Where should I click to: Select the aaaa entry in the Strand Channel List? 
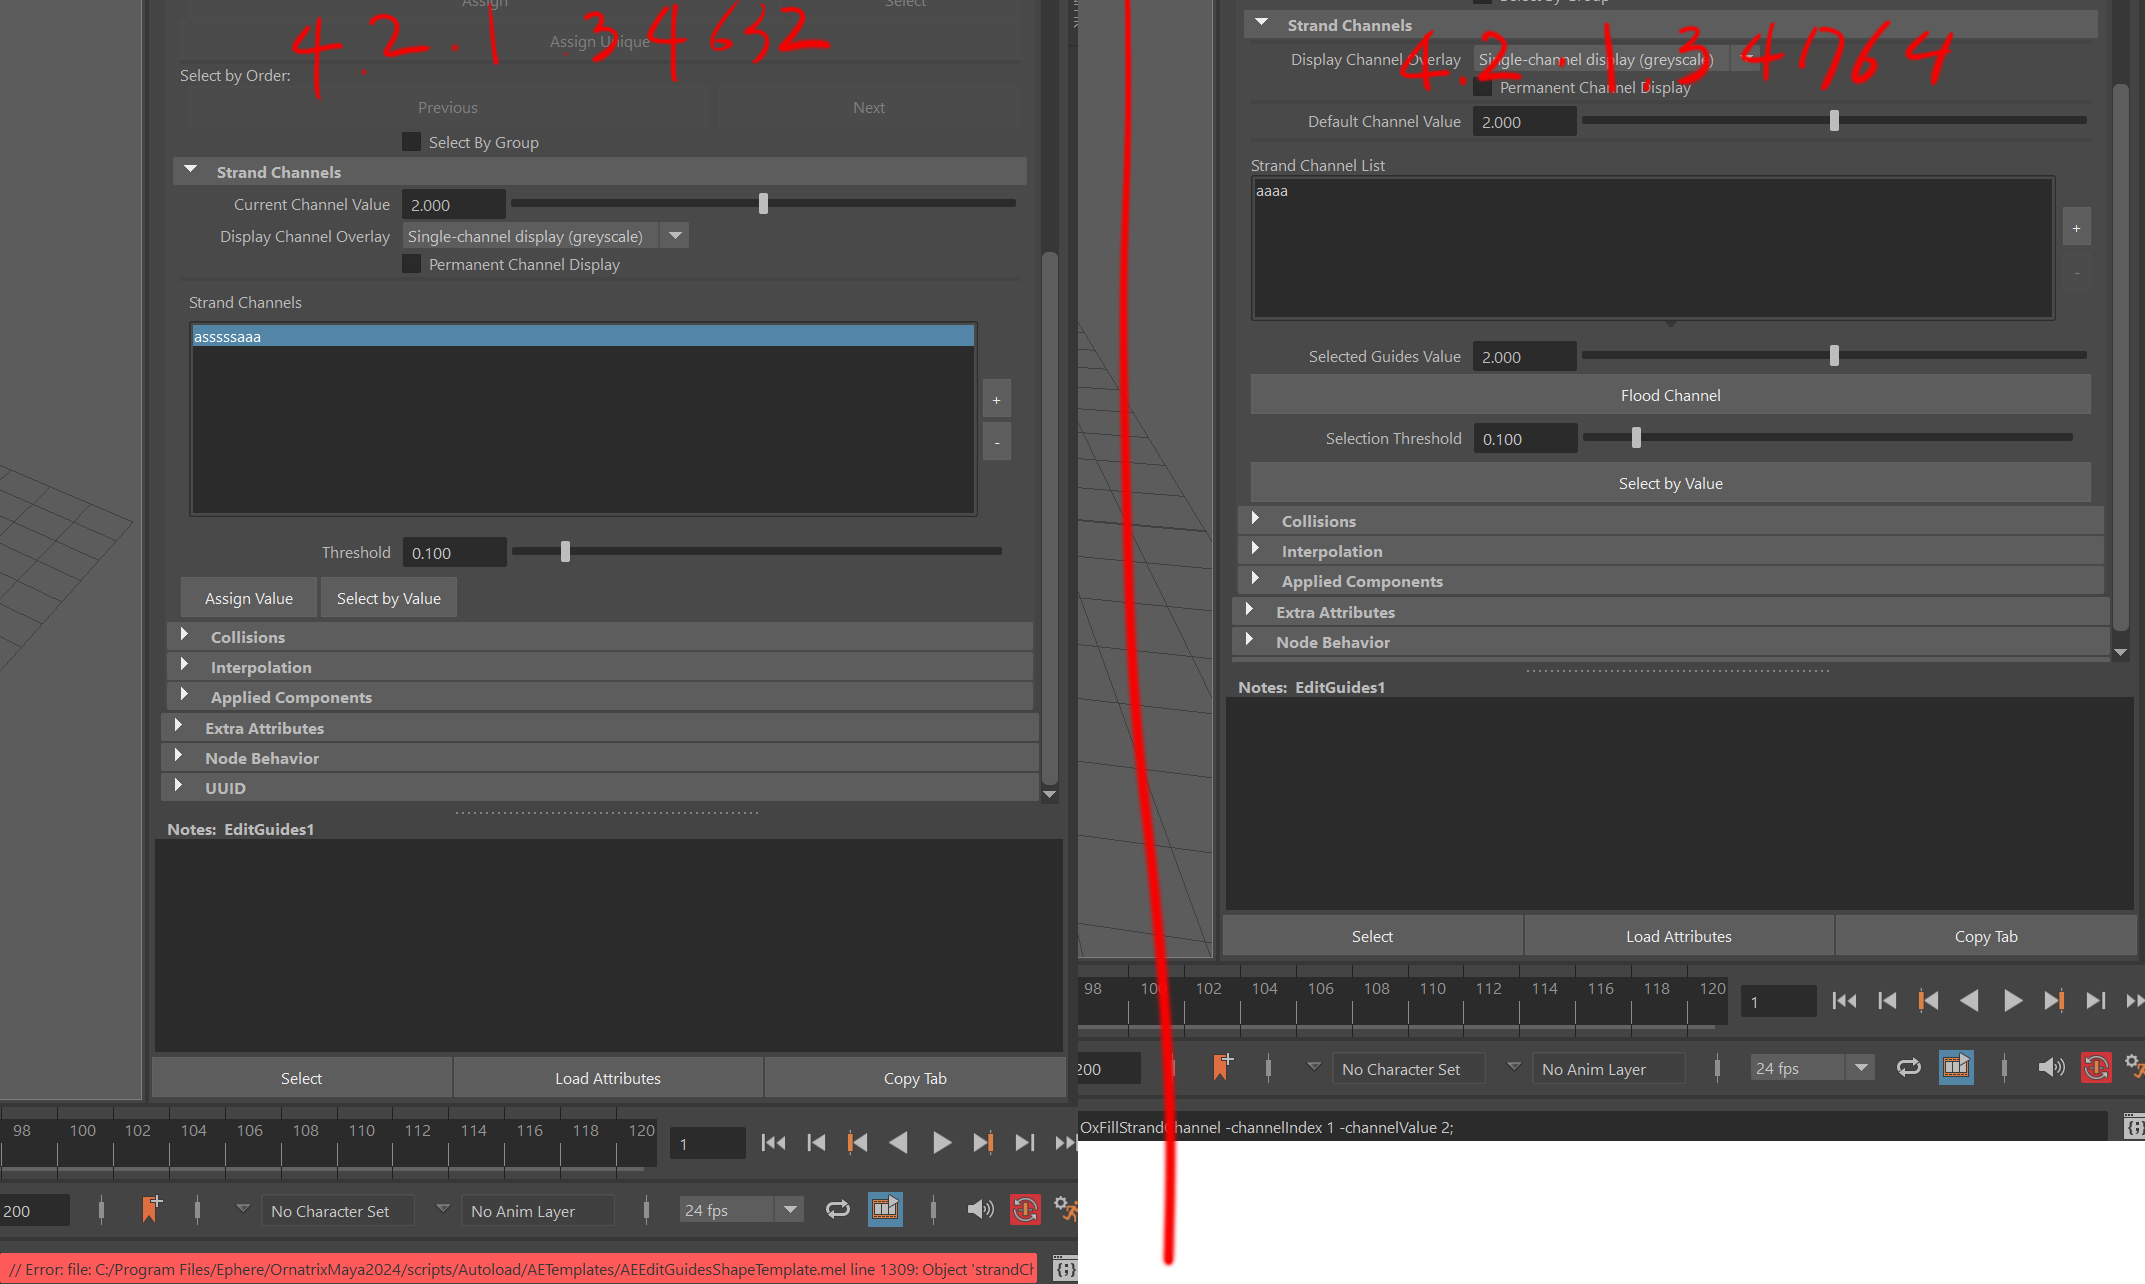point(1272,191)
